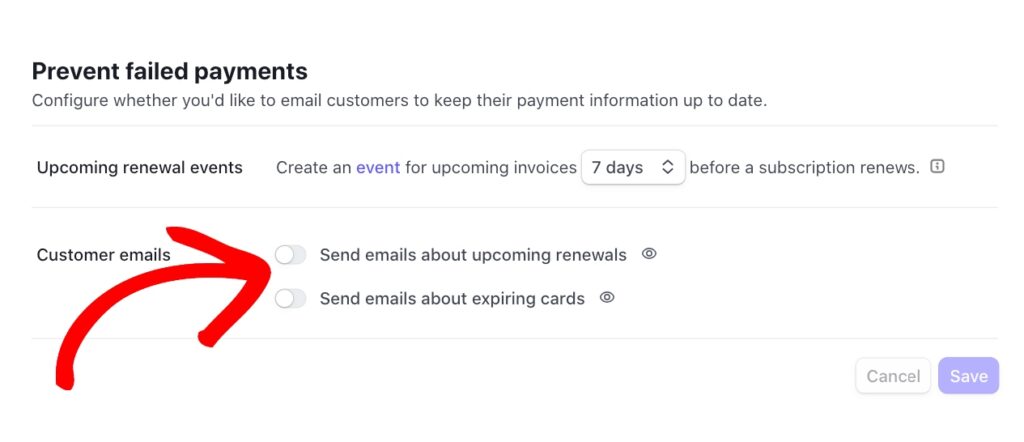1024x442 pixels.
Task: Click the "Customer emails" row label
Action: pyautogui.click(x=104, y=255)
